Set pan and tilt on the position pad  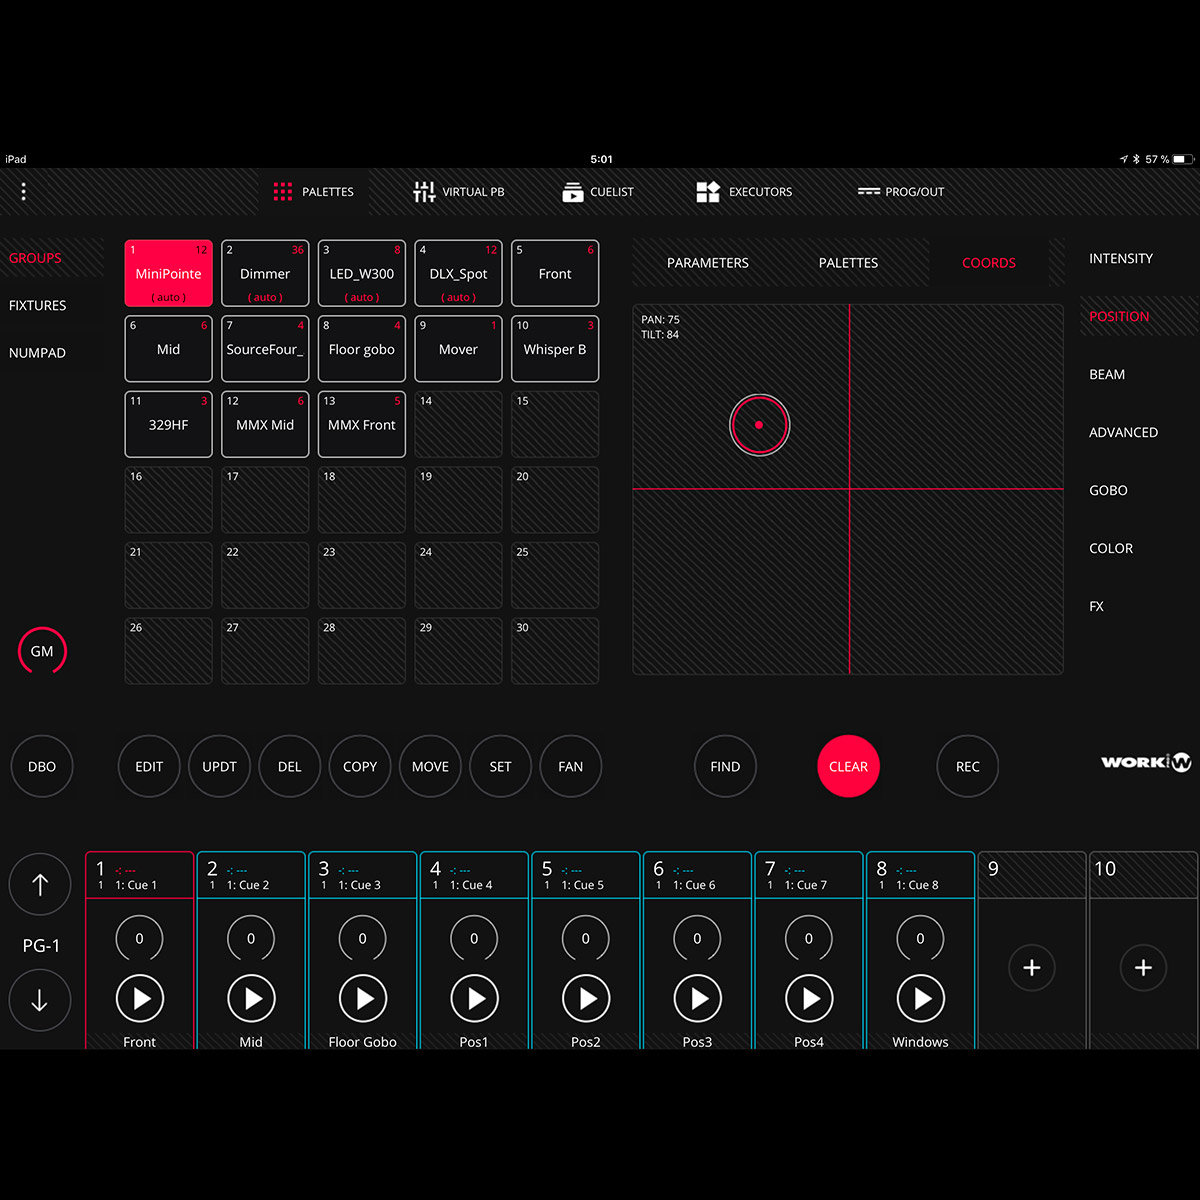pyautogui.click(x=848, y=487)
